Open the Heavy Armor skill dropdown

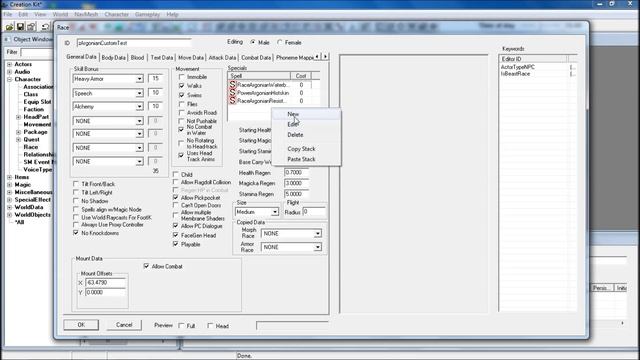pos(139,79)
